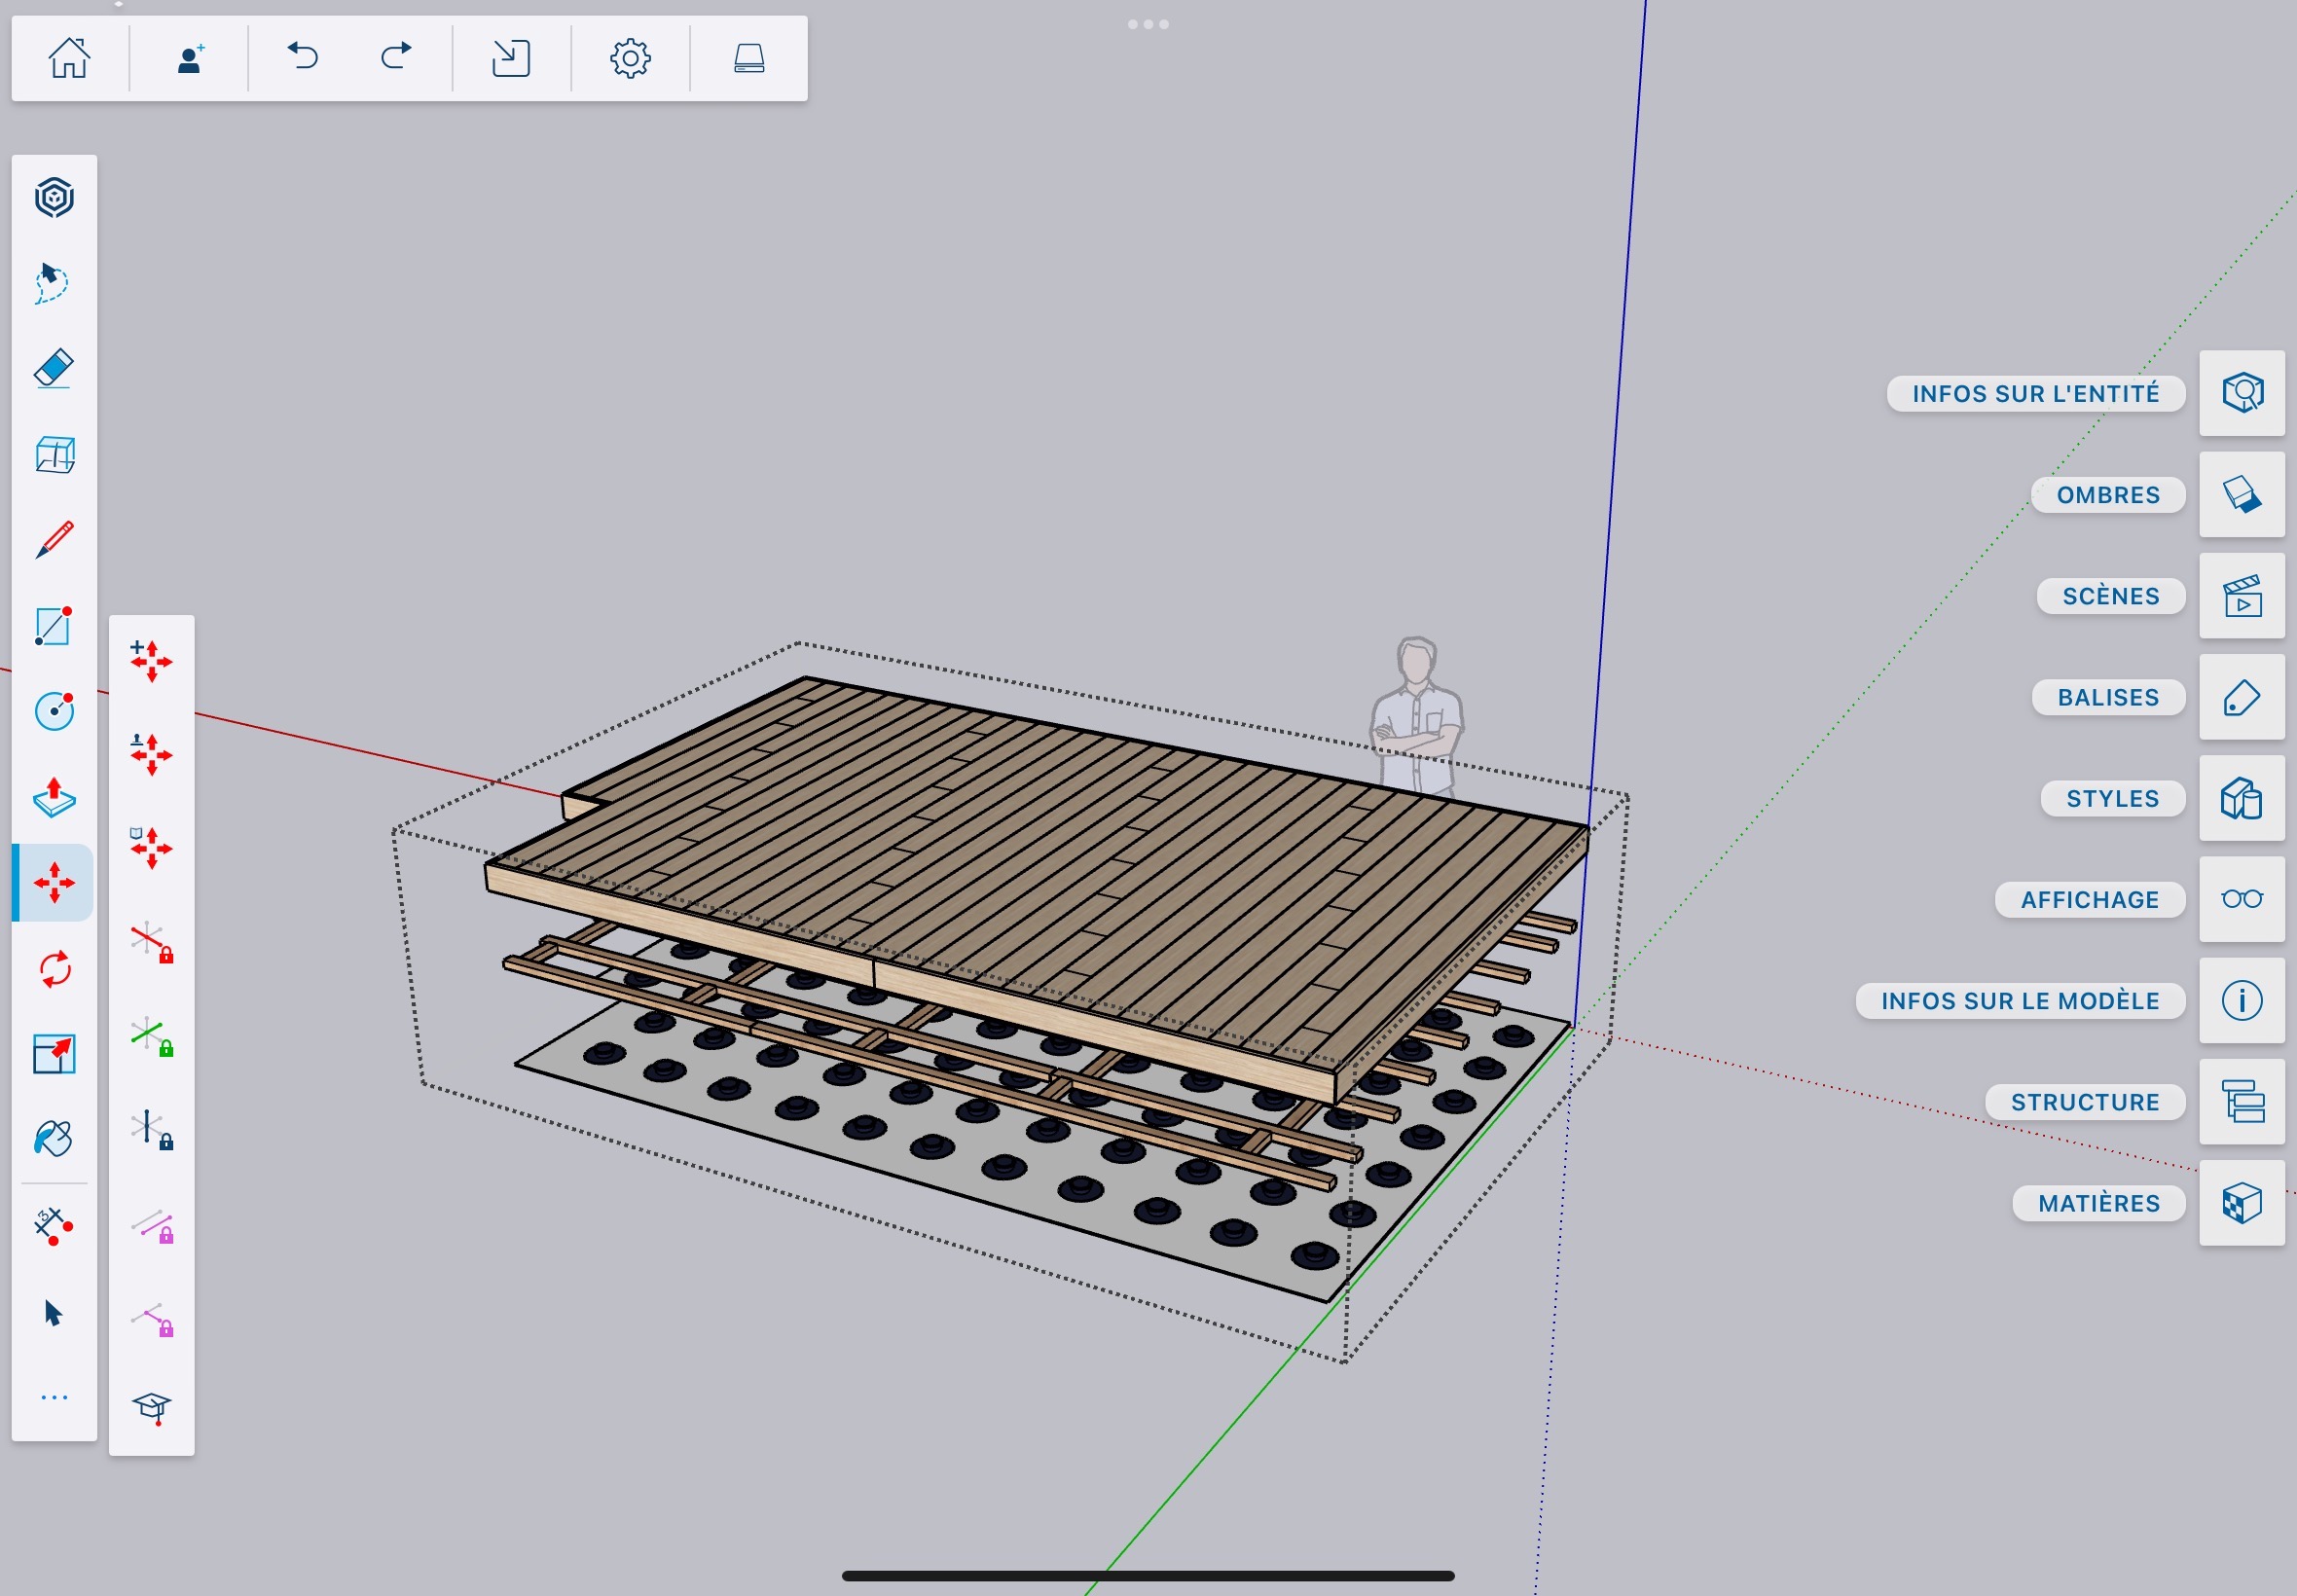This screenshot has height=1596, width=2297.
Task: Open the SketchUp search hexagon icon
Action: coord(54,197)
